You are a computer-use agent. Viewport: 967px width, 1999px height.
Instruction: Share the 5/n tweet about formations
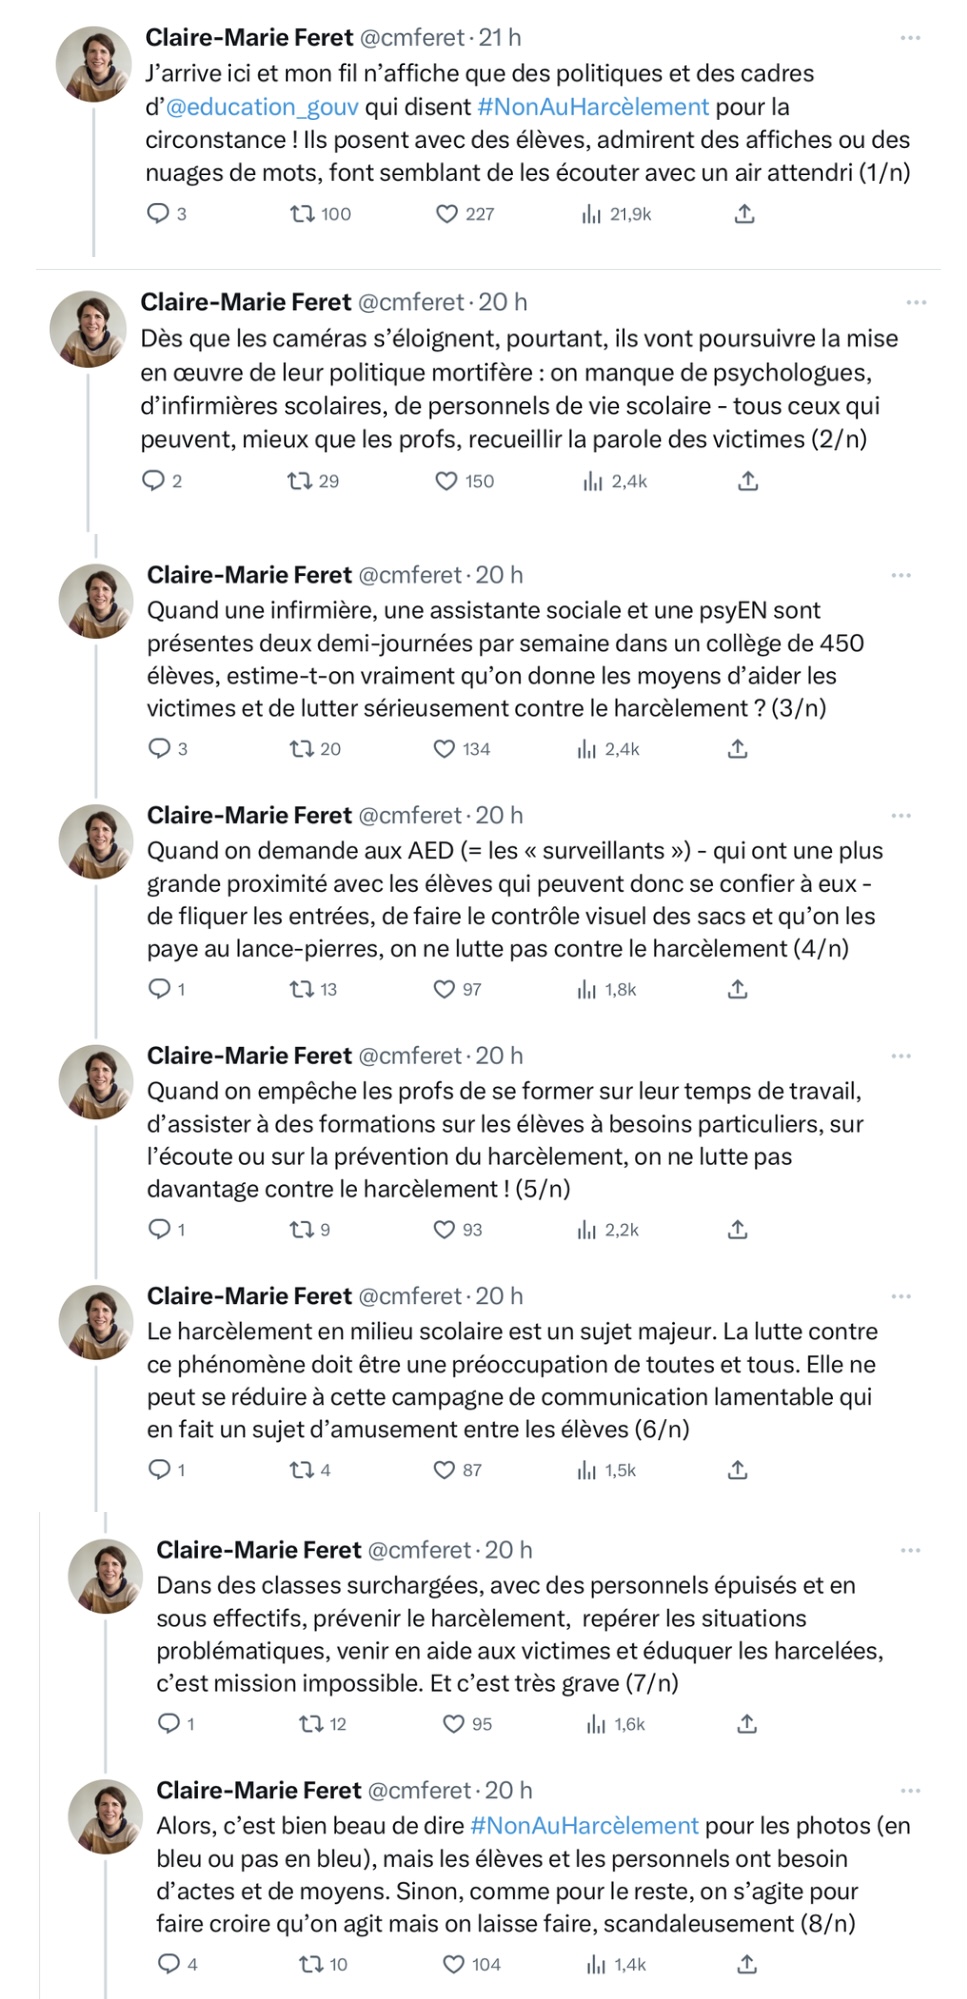[737, 1229]
